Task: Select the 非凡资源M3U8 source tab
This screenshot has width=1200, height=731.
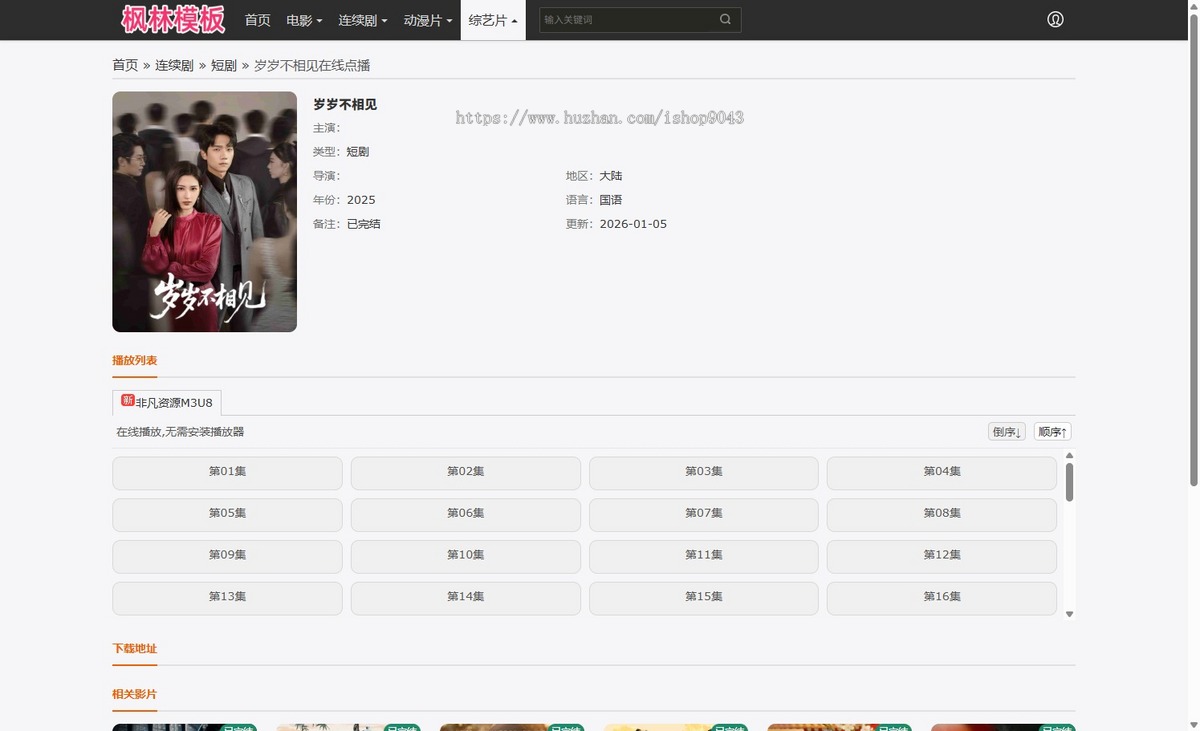Action: (167, 403)
